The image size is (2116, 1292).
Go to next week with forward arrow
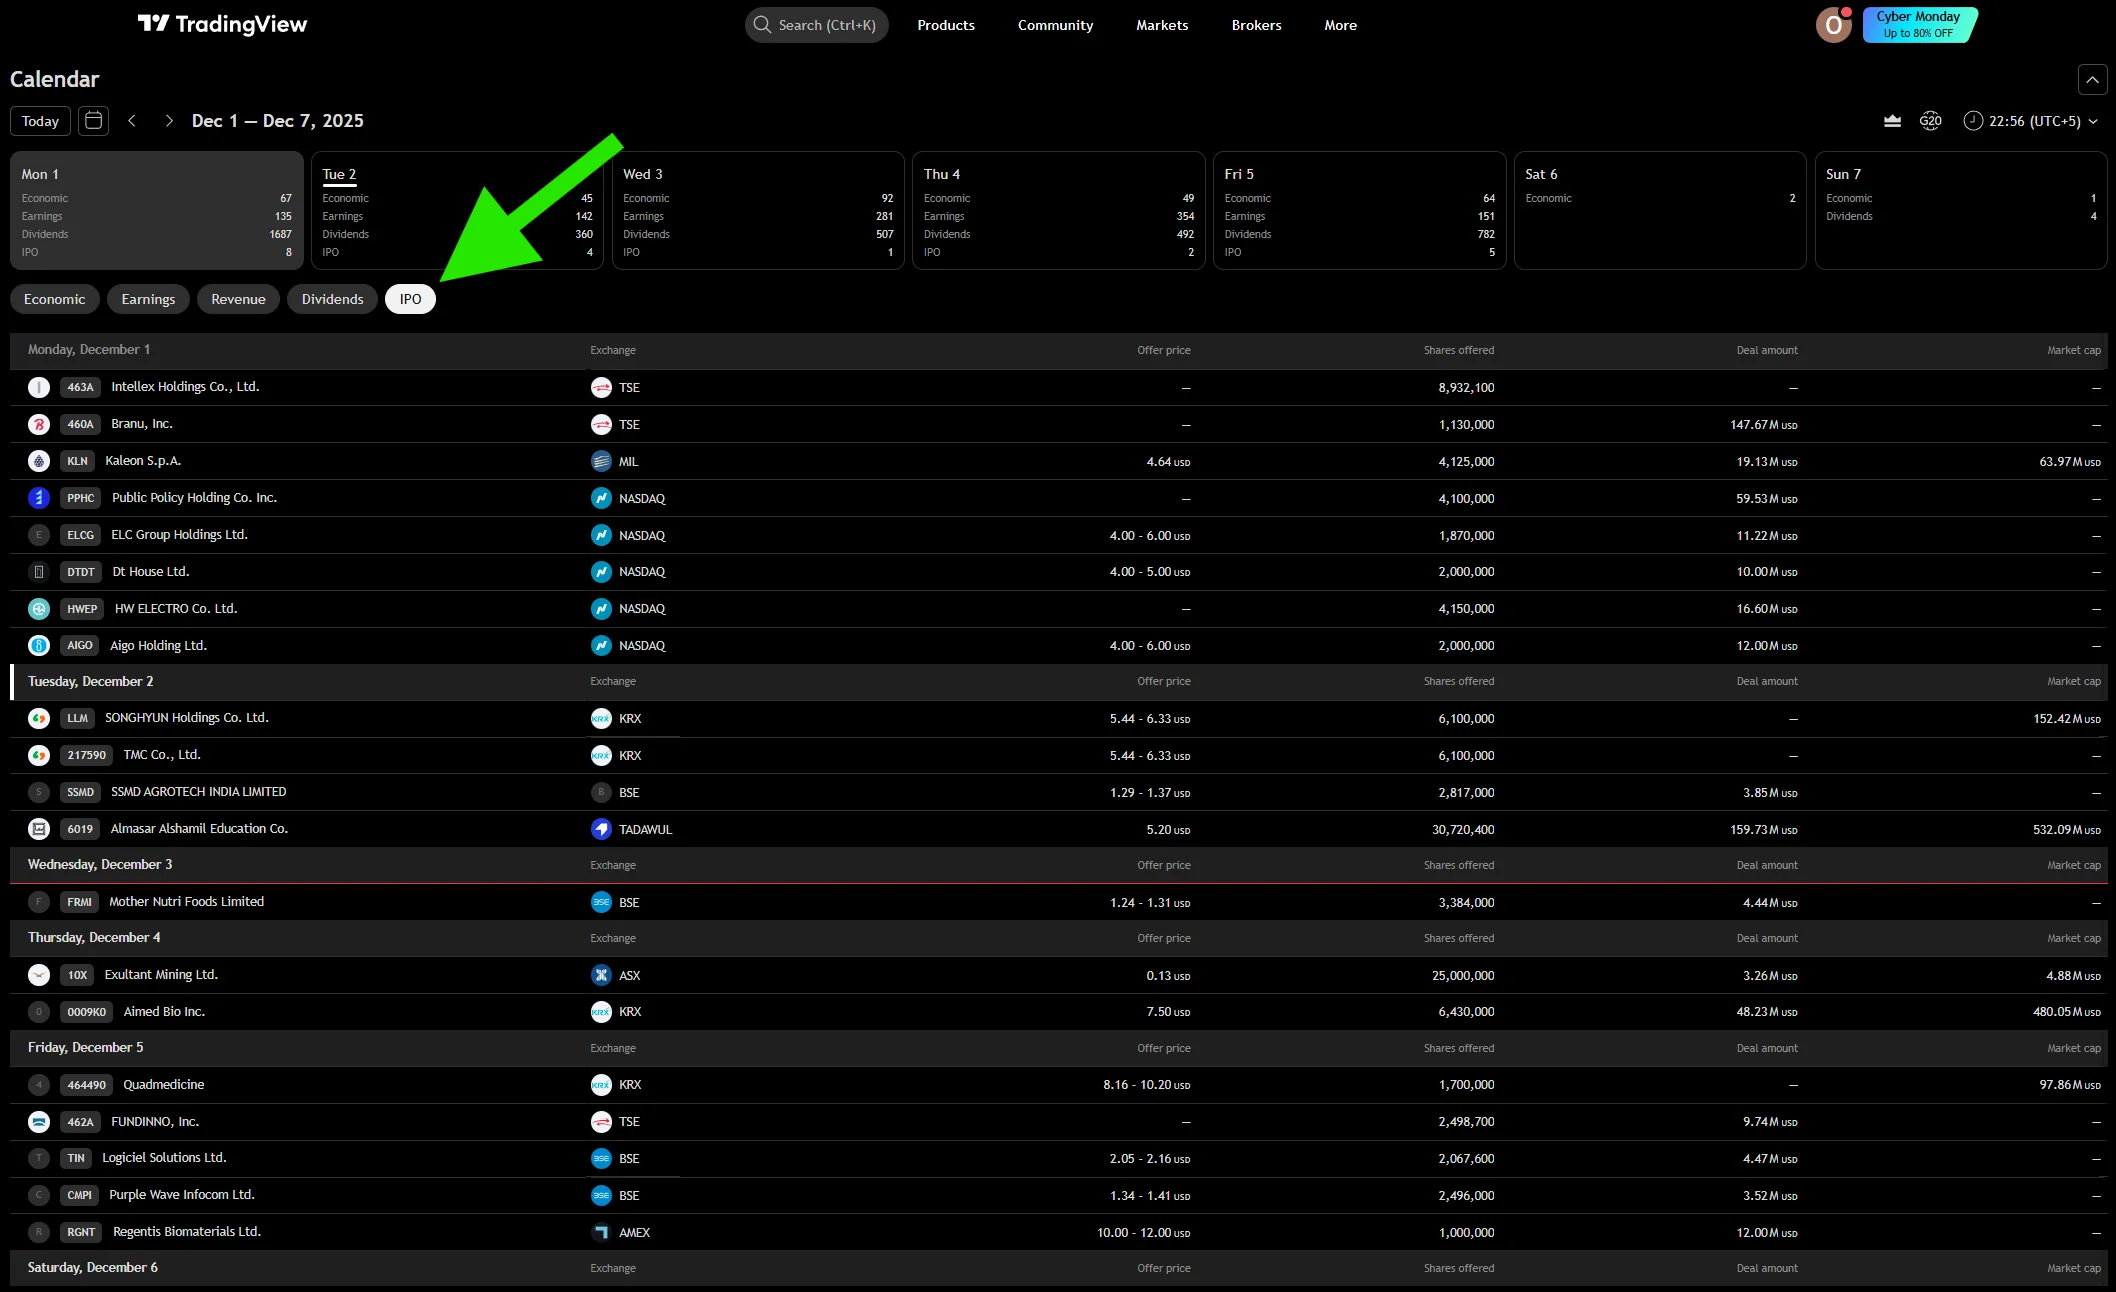[x=169, y=120]
